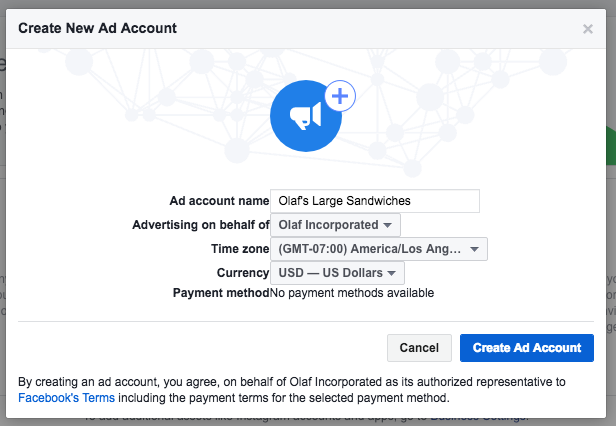The height and width of the screenshot is (426, 616).
Task: Click the 'Currency' label
Action: 243,273
